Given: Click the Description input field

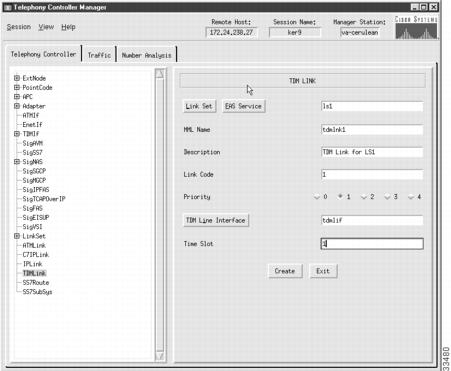Looking at the screenshot, I should (x=372, y=152).
